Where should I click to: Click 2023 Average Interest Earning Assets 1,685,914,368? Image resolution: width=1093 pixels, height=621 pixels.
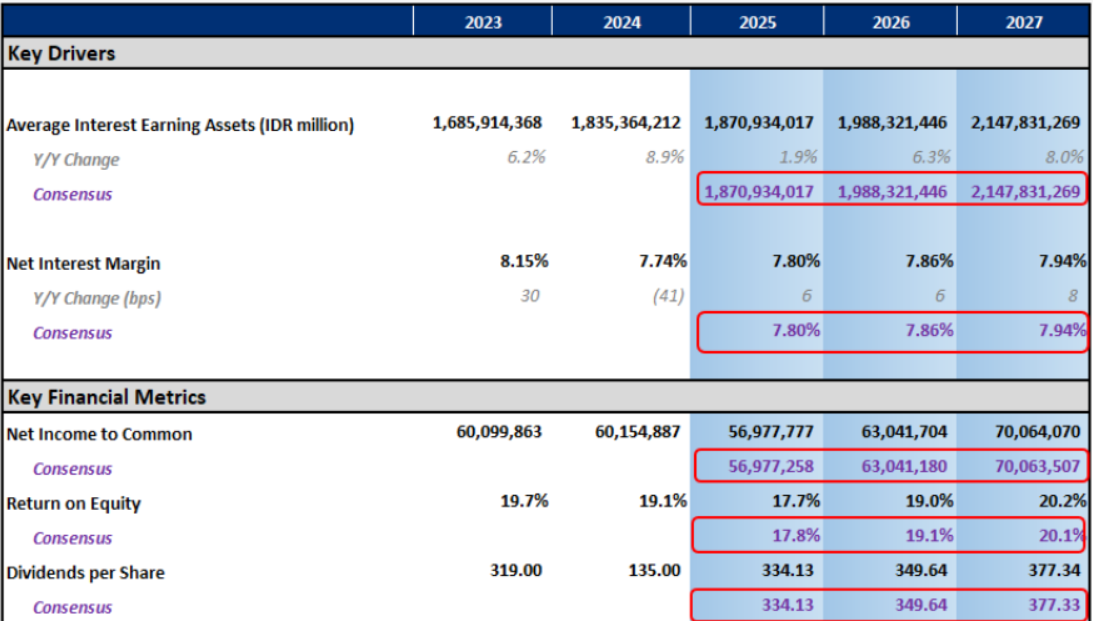coord(487,123)
